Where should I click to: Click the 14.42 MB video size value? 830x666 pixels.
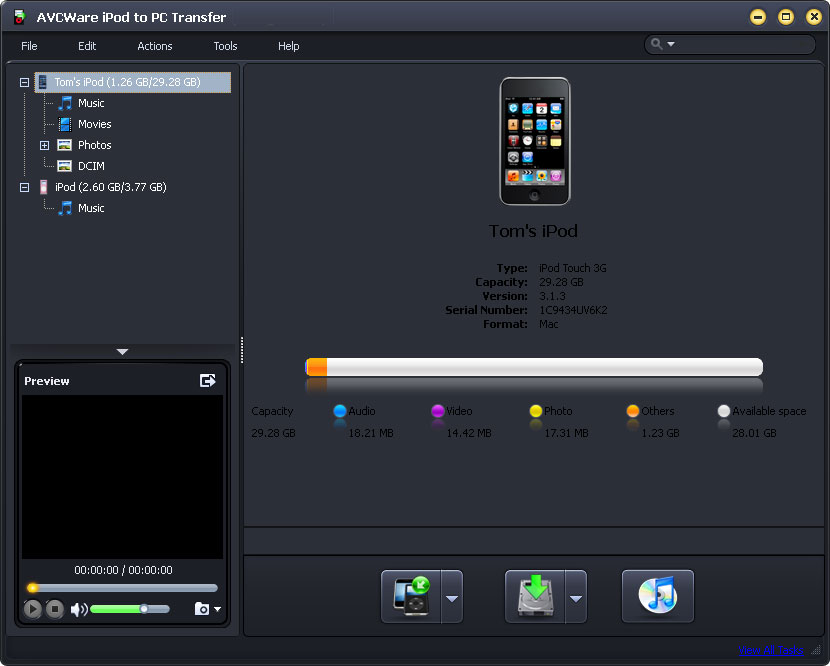point(469,433)
